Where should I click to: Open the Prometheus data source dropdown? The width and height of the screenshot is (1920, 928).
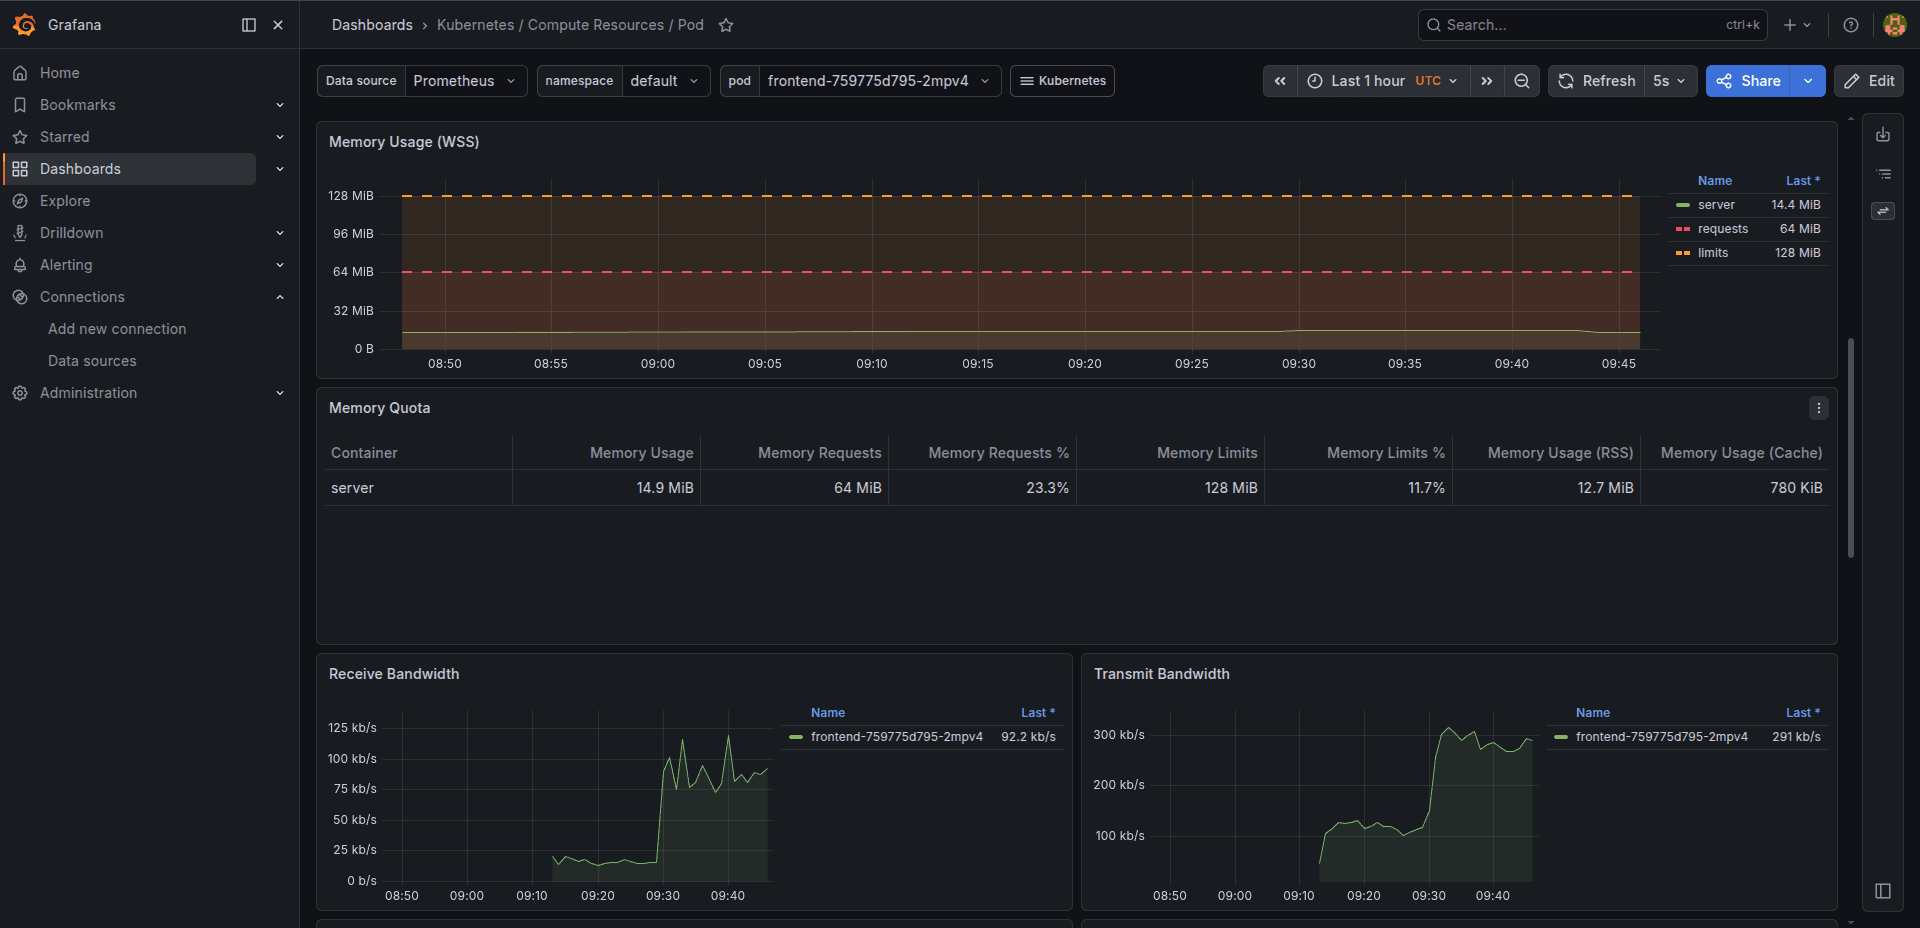pyautogui.click(x=465, y=81)
